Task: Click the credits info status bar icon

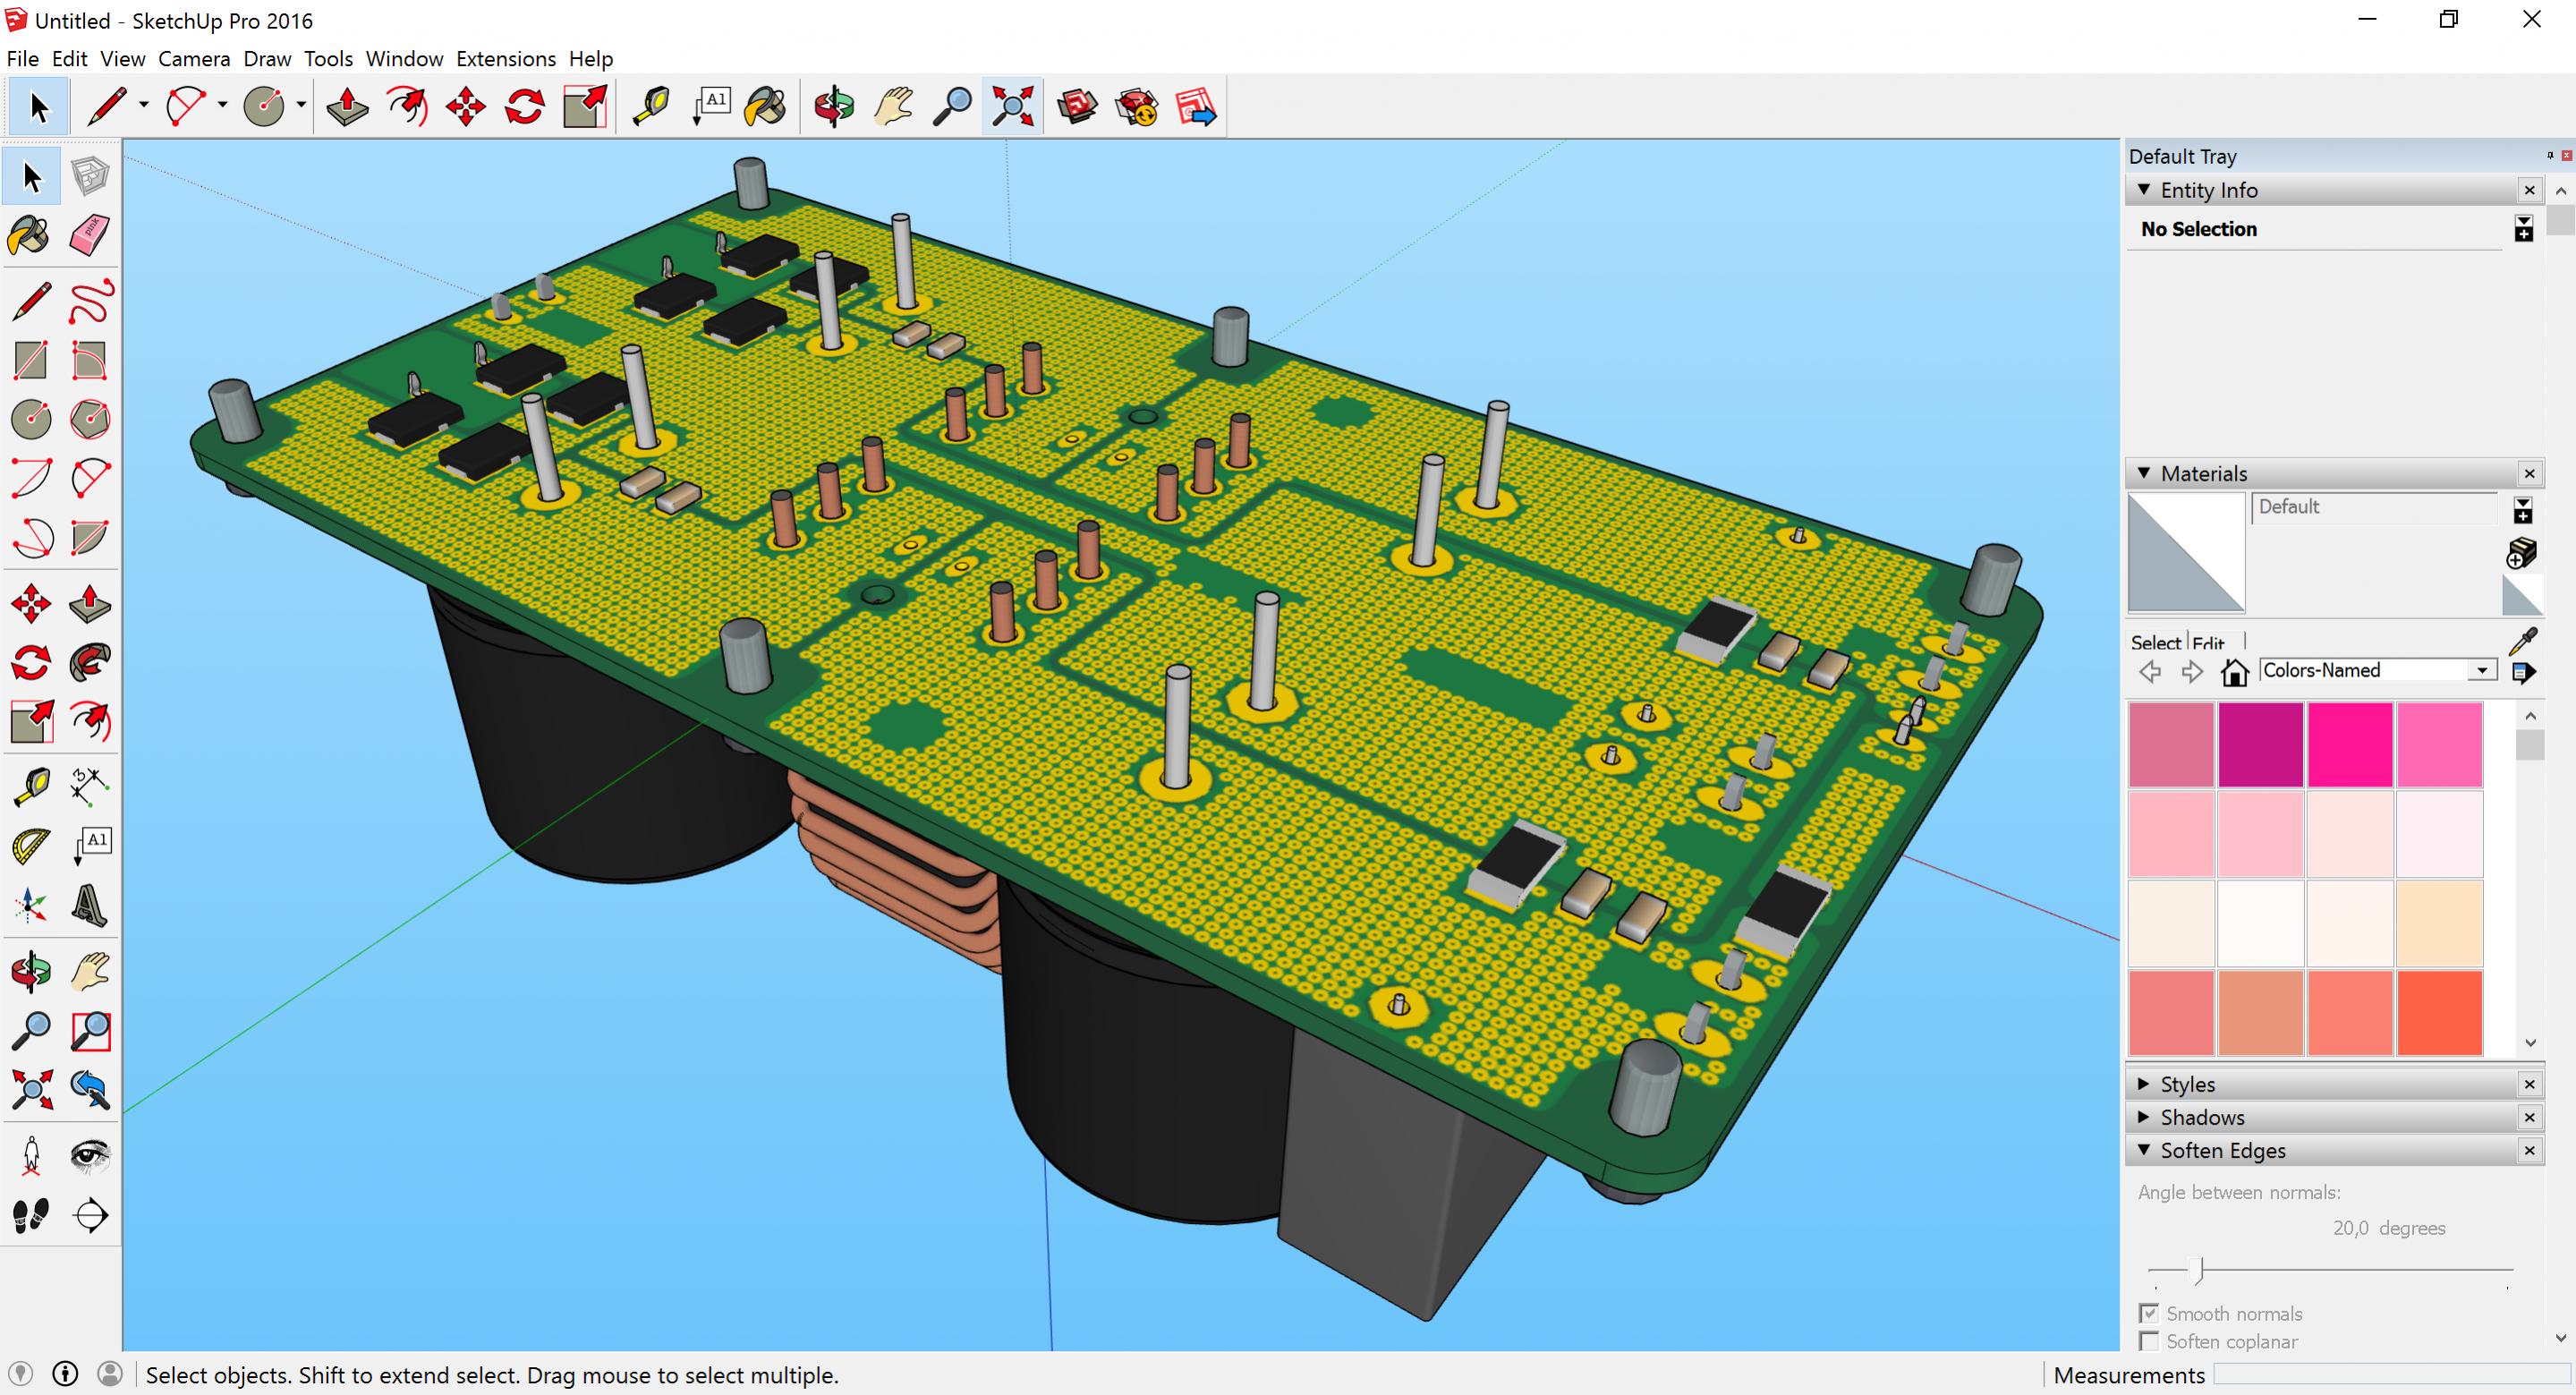Action: tap(65, 1374)
